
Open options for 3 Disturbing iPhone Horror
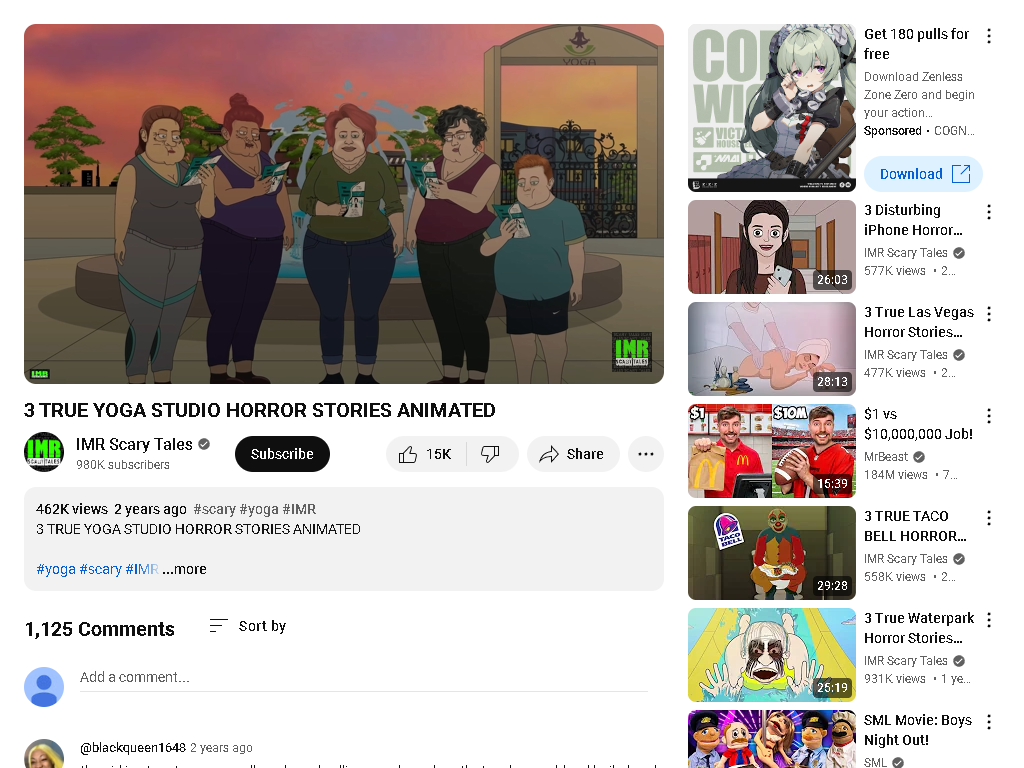(989, 212)
